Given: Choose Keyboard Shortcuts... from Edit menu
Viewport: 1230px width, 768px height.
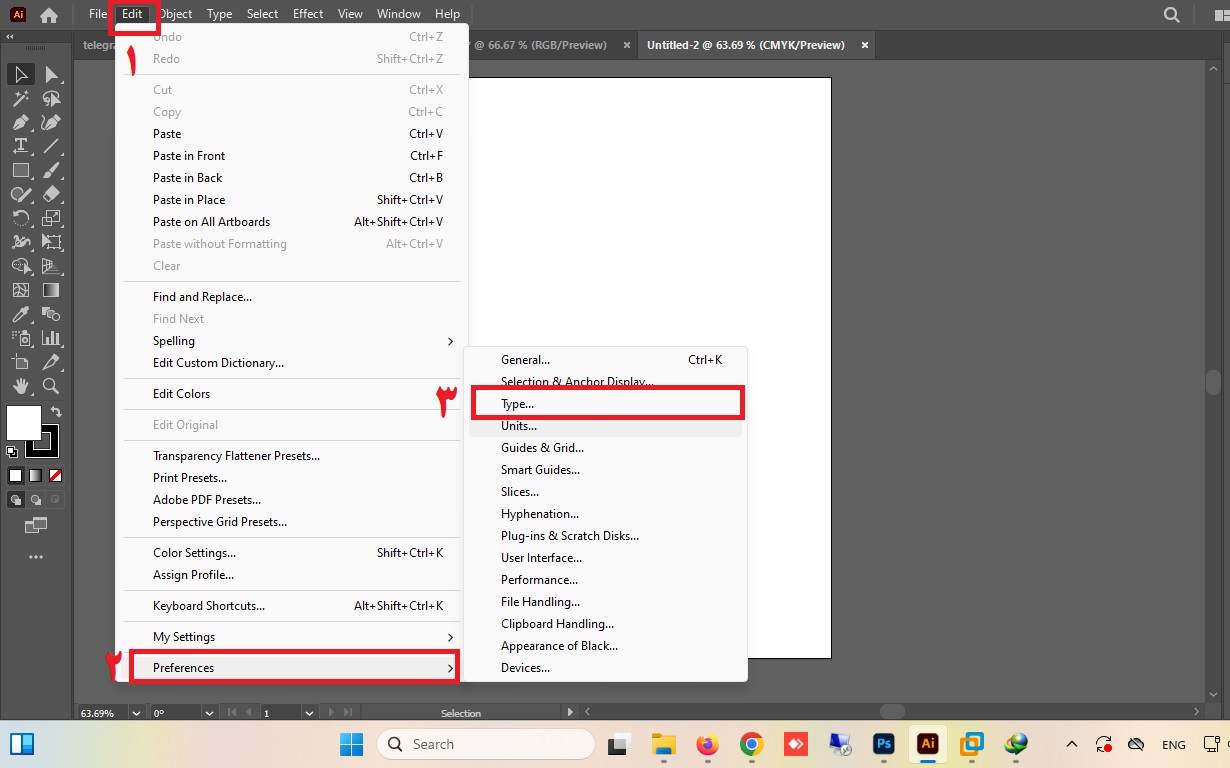Looking at the screenshot, I should pos(209,606).
